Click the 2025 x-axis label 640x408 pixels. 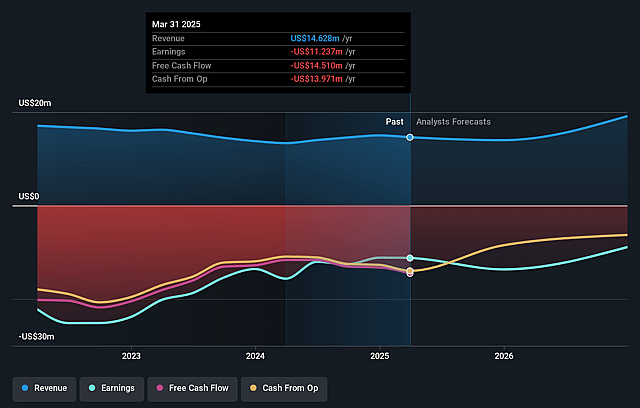point(380,356)
